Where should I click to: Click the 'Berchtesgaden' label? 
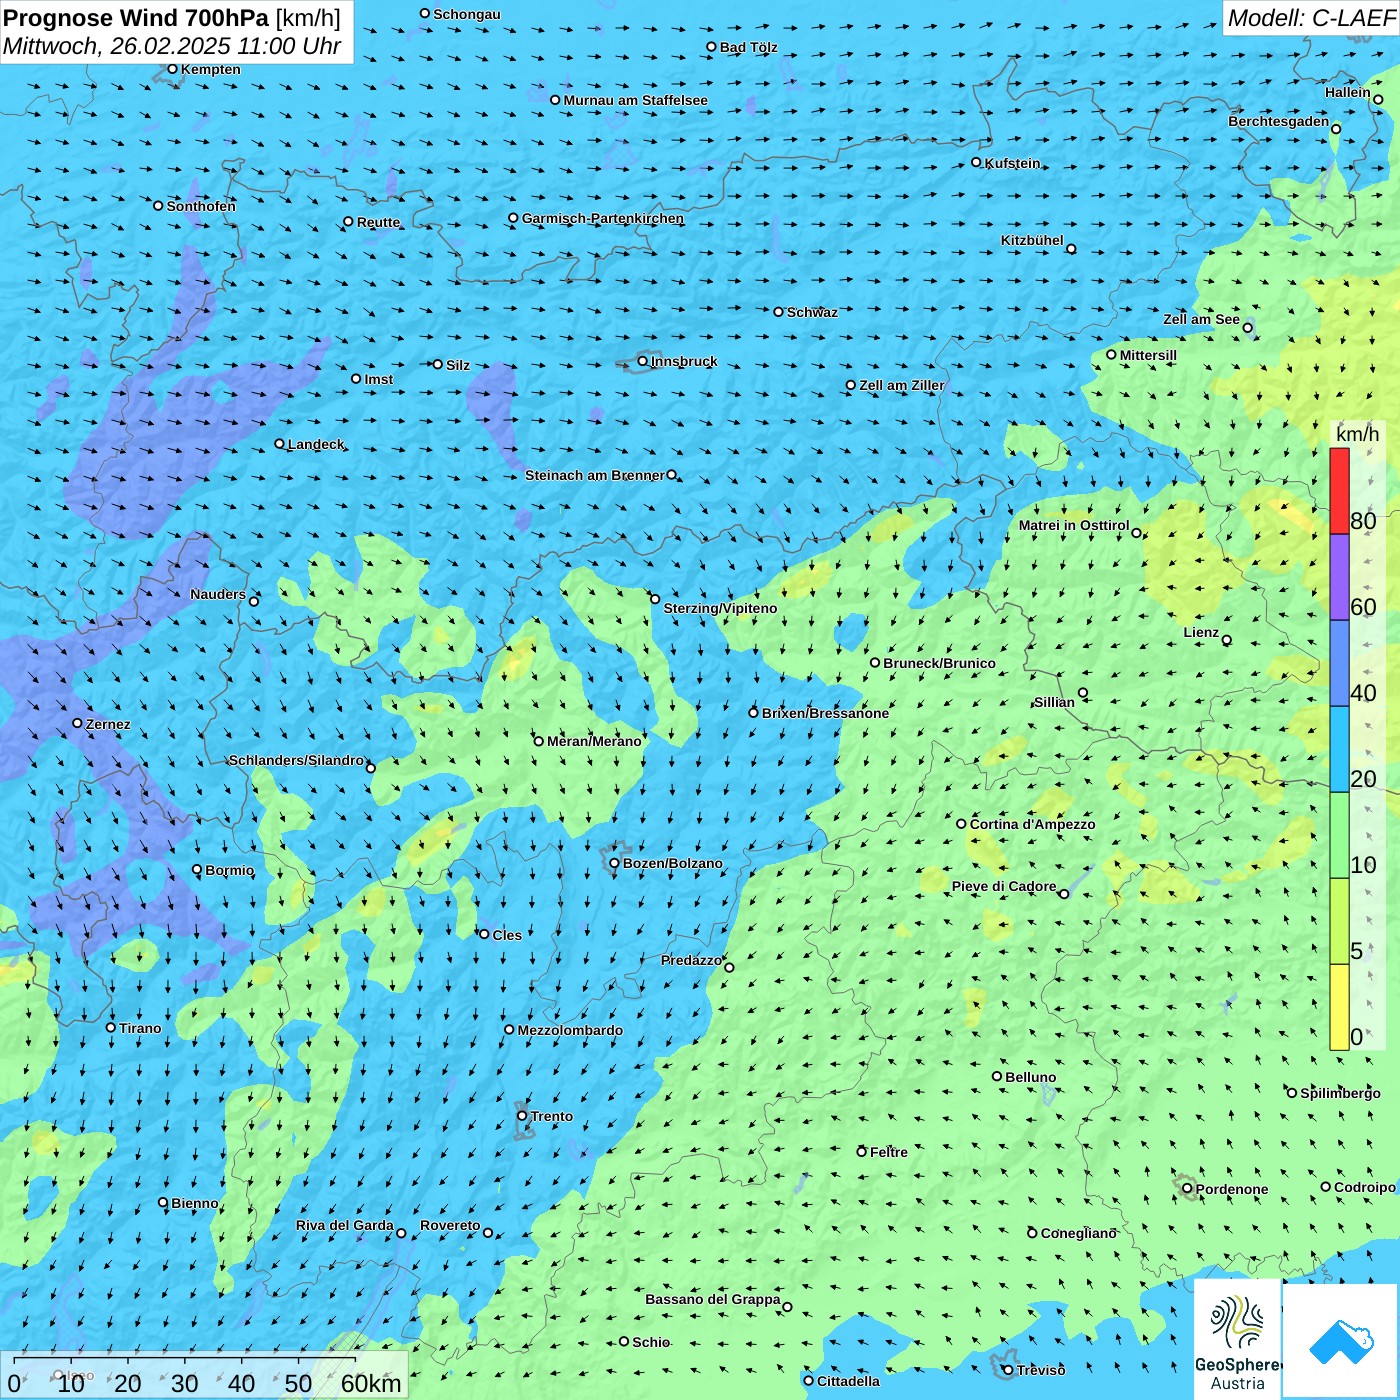click(x=1279, y=121)
